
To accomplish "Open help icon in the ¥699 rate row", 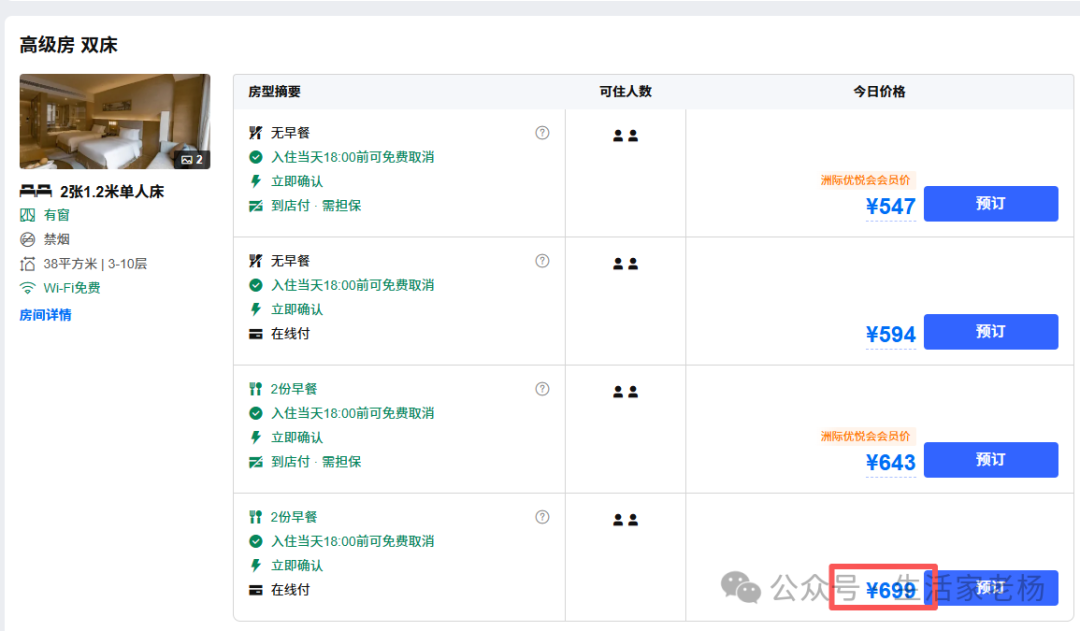I will [x=543, y=517].
